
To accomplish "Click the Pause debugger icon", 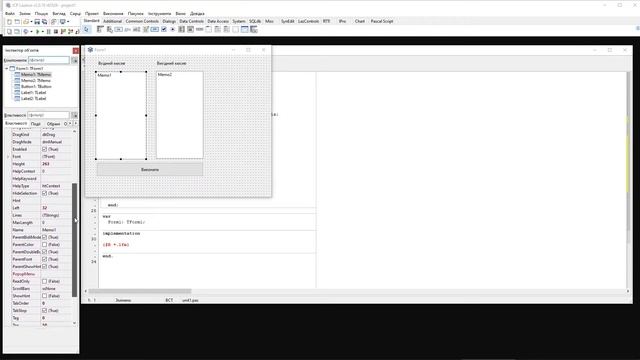I will pyautogui.click(x=49, y=31).
